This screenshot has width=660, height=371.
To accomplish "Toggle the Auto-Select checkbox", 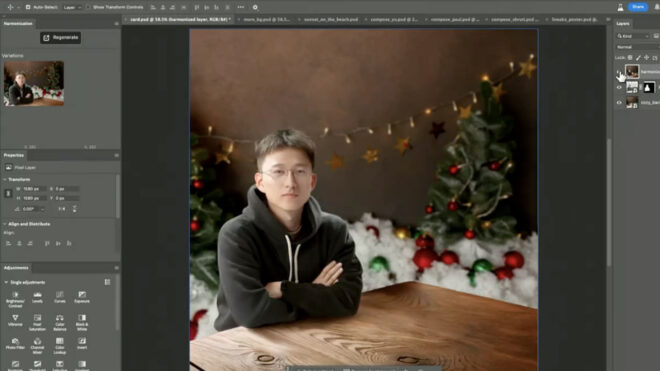I will point(28,7).
